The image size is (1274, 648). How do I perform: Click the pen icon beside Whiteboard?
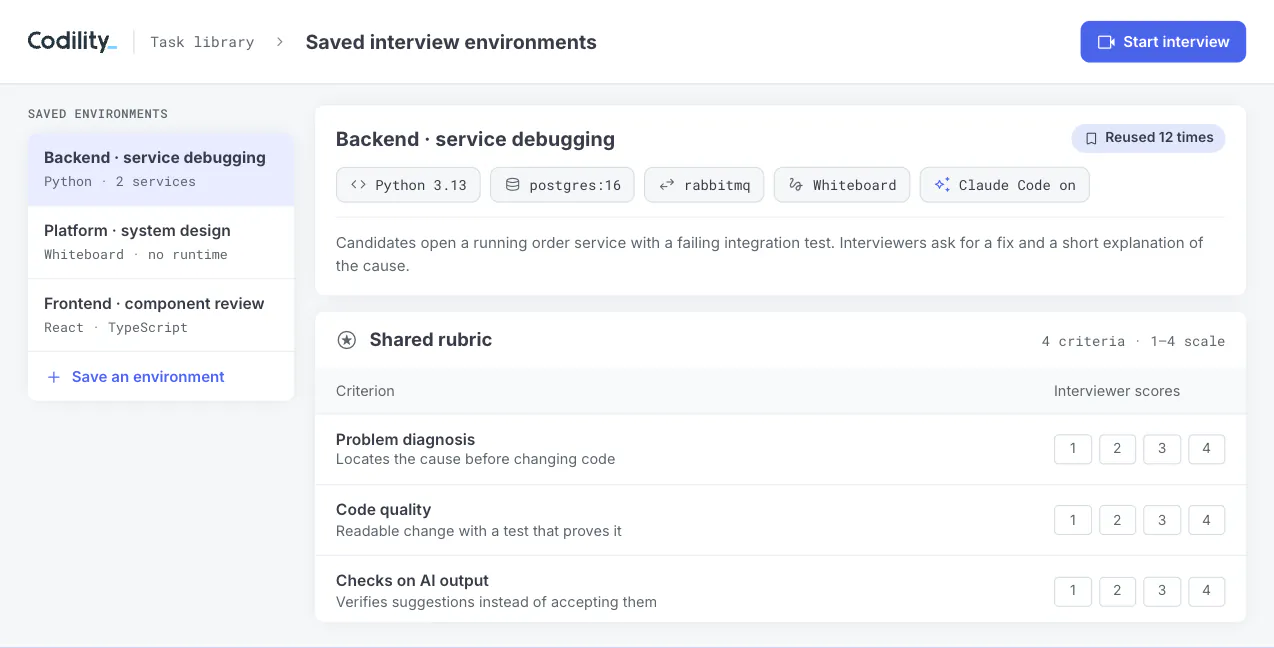coord(796,185)
